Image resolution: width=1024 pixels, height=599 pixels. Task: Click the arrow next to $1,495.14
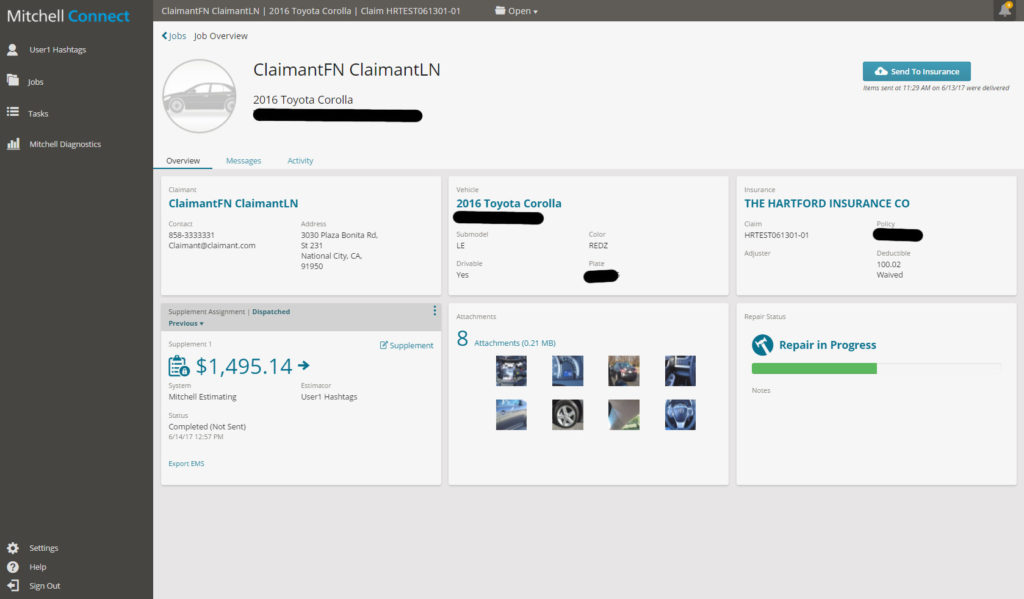click(x=304, y=365)
